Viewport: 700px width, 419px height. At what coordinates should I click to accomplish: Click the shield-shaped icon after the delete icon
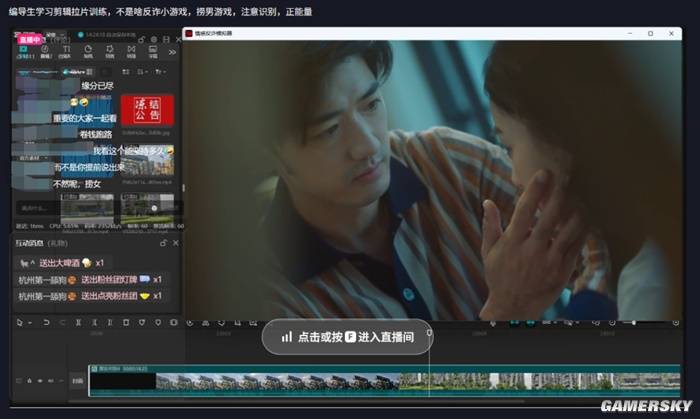click(142, 322)
